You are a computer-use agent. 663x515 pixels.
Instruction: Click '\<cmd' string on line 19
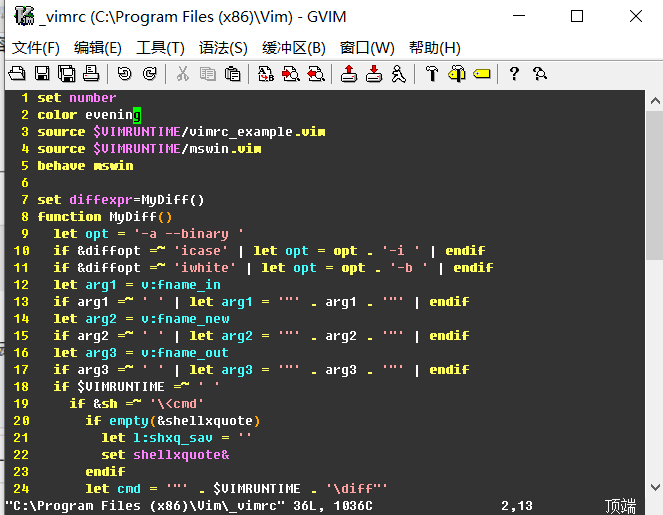(x=177, y=403)
